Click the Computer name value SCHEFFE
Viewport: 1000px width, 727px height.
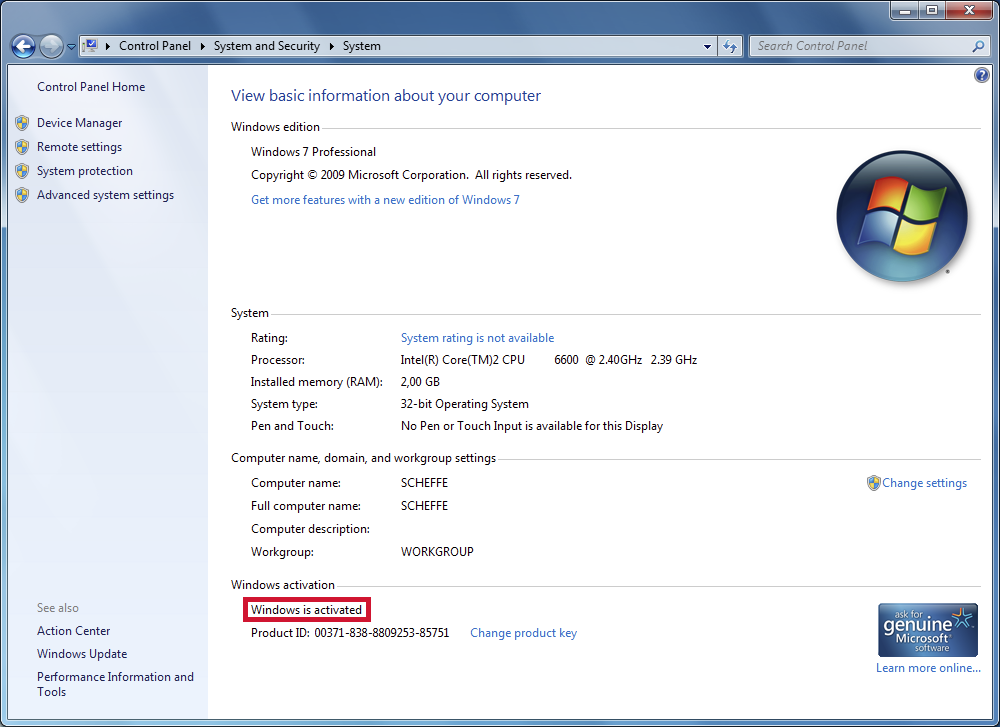point(424,483)
